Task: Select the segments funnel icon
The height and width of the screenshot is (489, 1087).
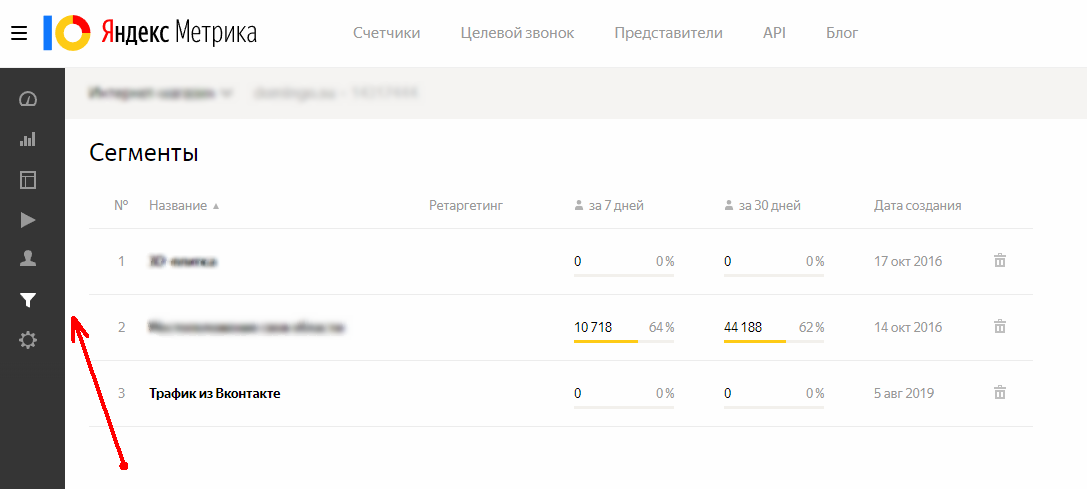Action: [x=28, y=300]
